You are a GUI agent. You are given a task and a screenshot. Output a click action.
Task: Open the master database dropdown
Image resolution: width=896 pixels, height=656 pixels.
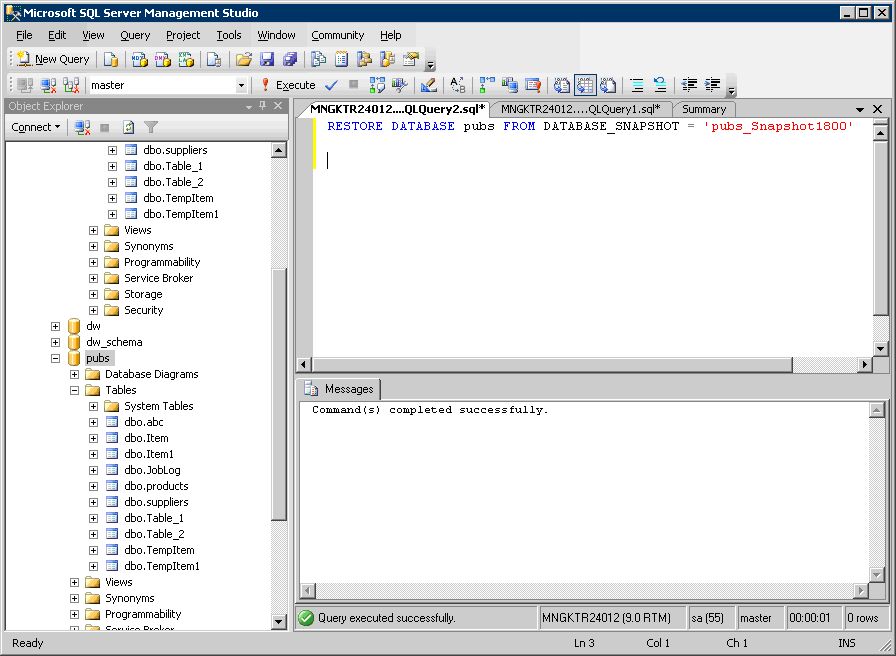[241, 85]
